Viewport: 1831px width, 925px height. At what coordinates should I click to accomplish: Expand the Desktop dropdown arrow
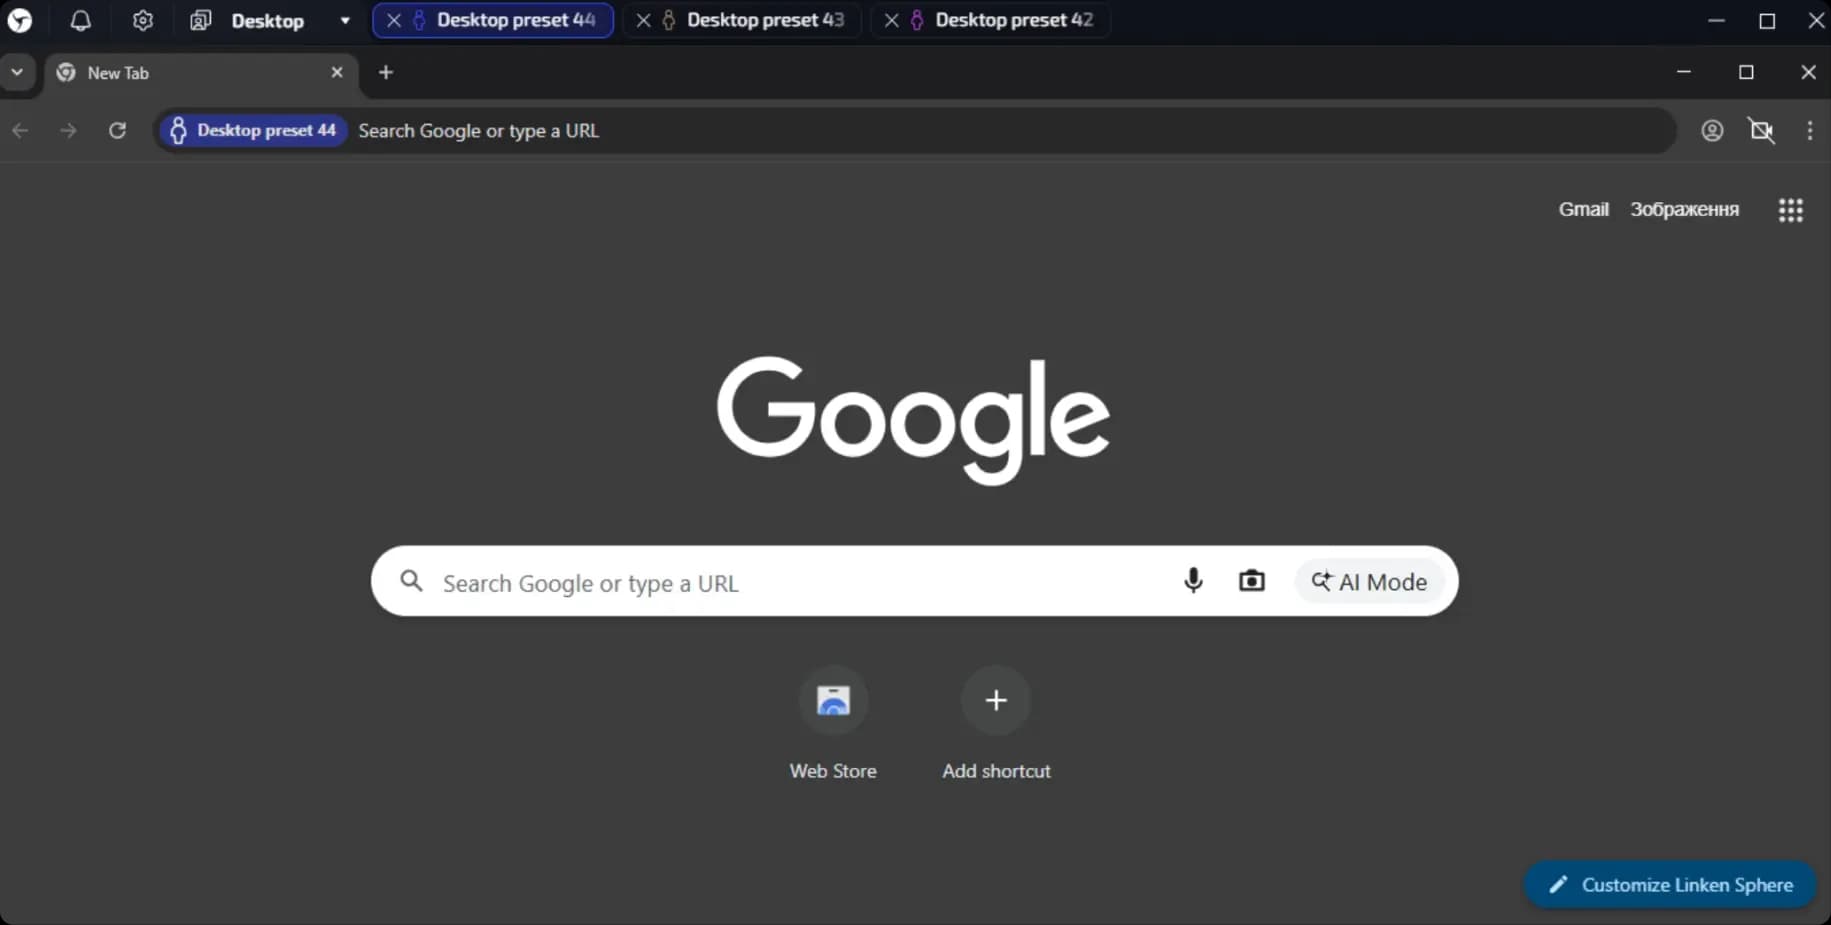click(x=345, y=21)
